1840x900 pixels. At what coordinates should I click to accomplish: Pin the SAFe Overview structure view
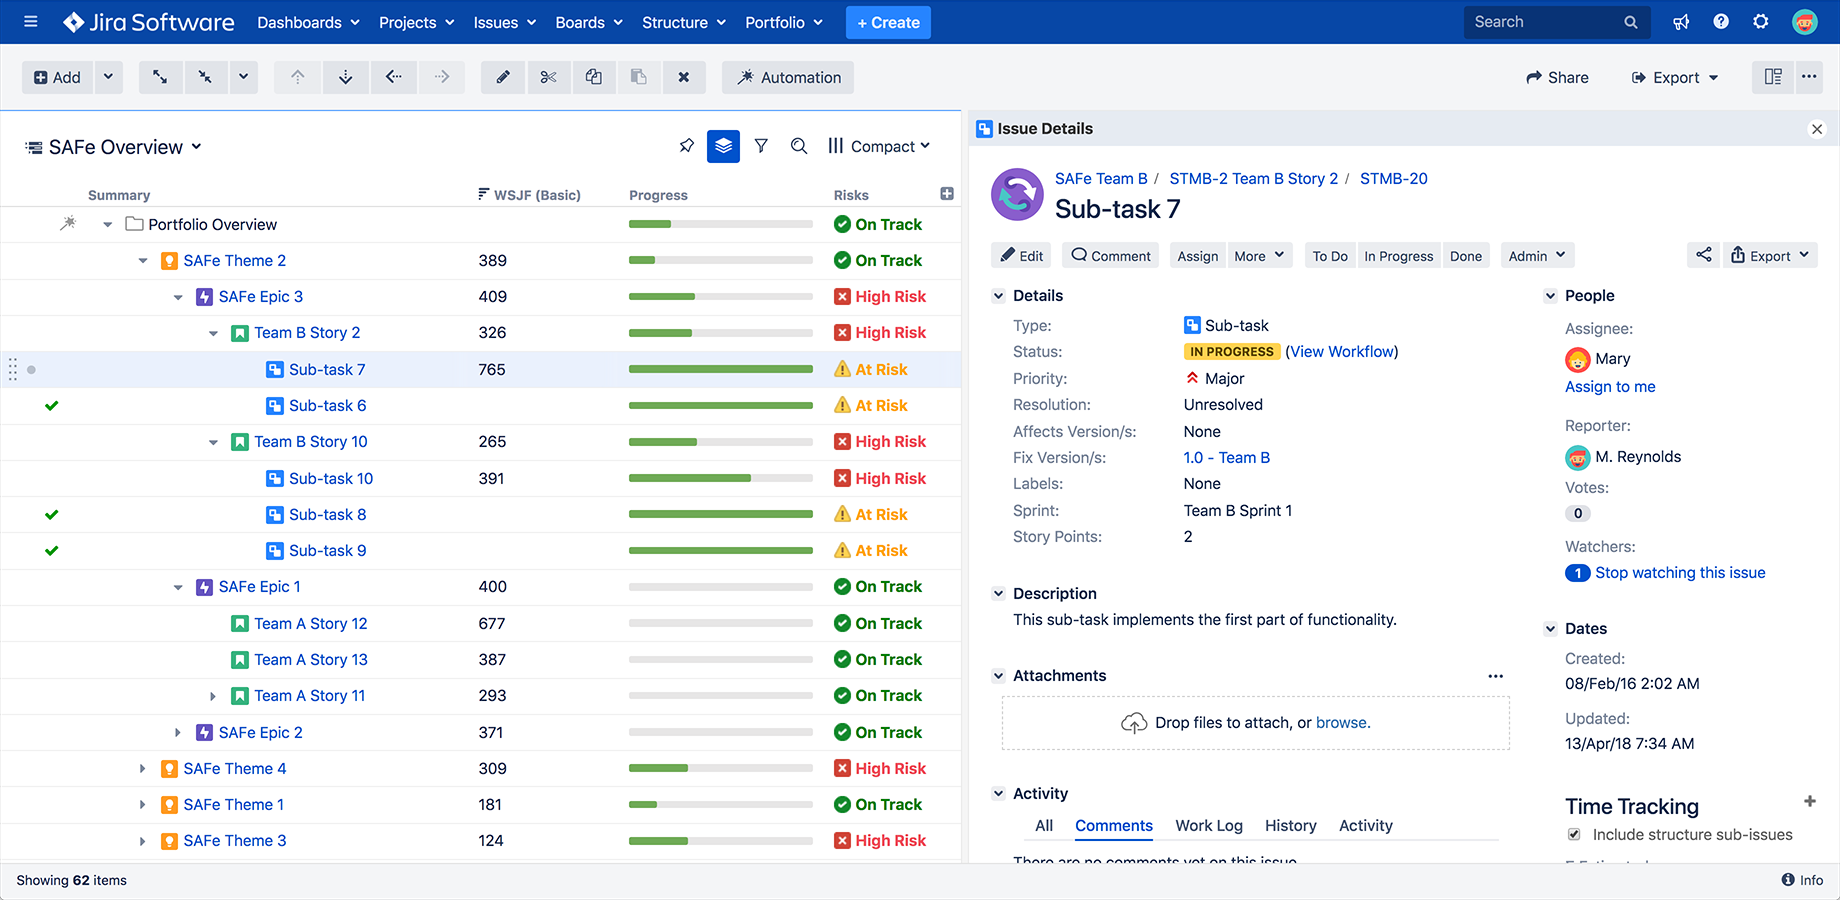(x=686, y=146)
